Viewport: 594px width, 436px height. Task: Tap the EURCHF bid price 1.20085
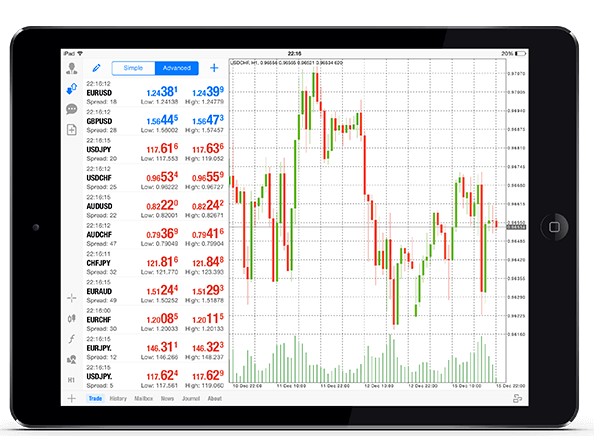162,319
